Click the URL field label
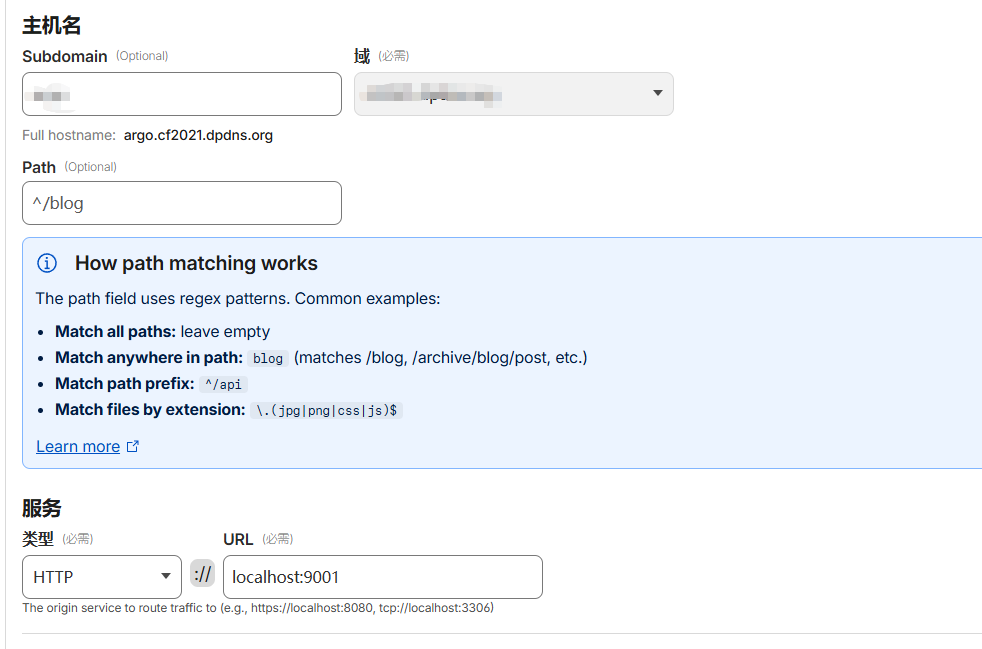Screen dimensions: 982x649 click(x=238, y=539)
